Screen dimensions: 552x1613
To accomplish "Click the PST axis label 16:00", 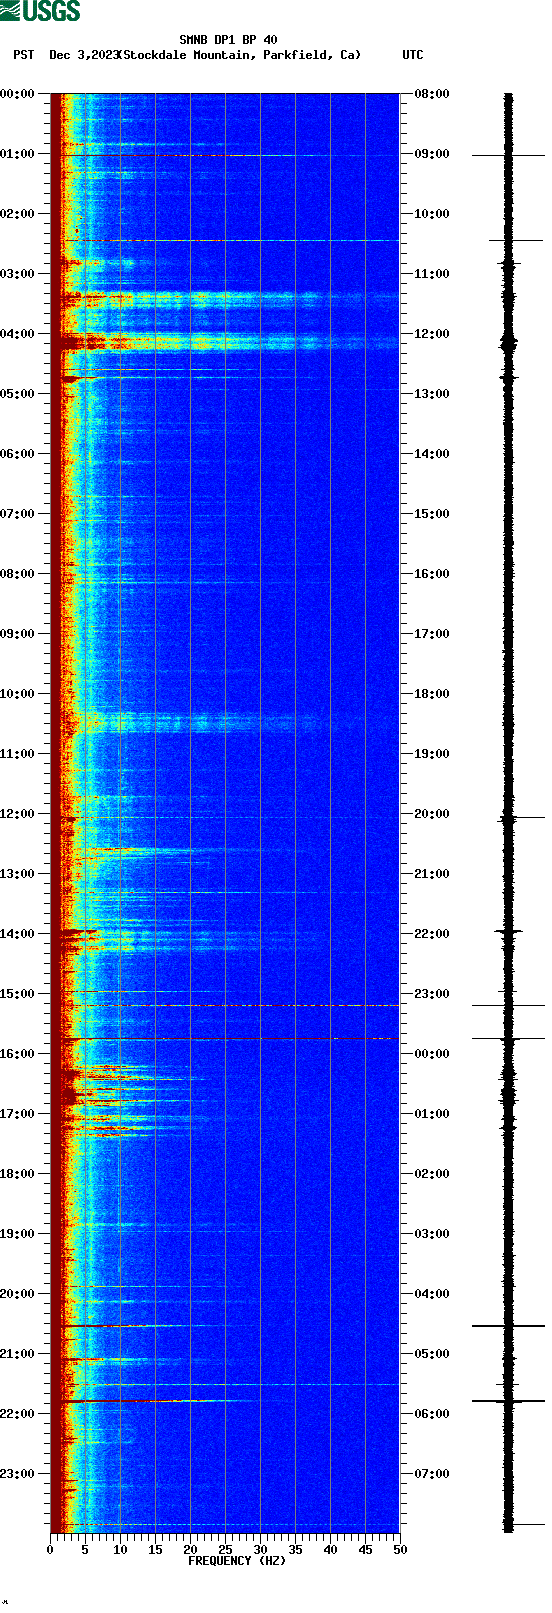I will [18, 1054].
